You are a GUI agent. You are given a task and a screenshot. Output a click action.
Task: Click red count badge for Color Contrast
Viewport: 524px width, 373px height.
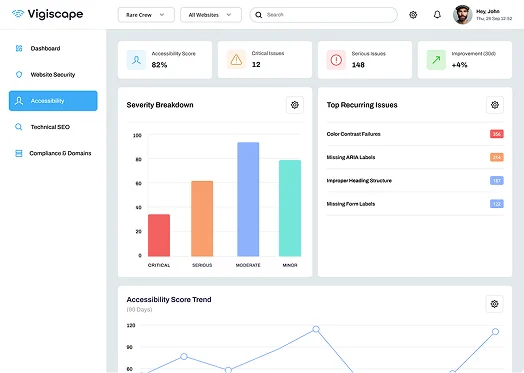click(497, 134)
